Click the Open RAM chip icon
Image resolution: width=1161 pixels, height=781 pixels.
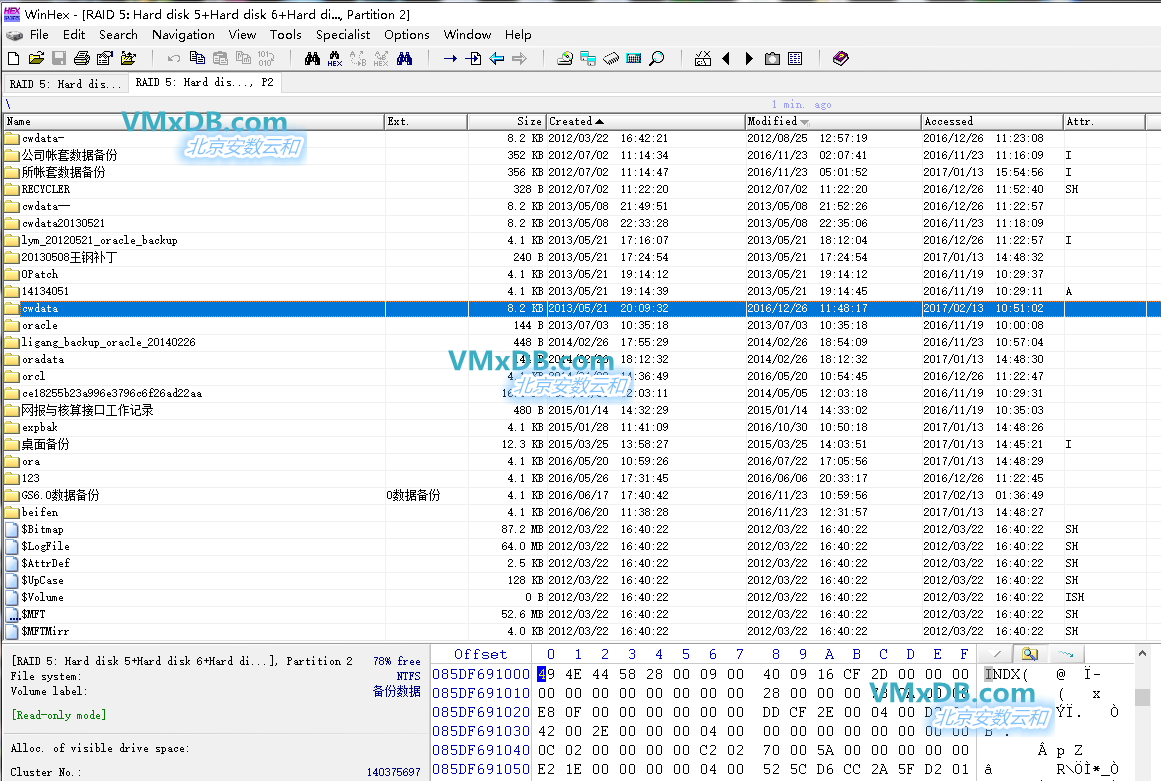pyautogui.click(x=611, y=58)
